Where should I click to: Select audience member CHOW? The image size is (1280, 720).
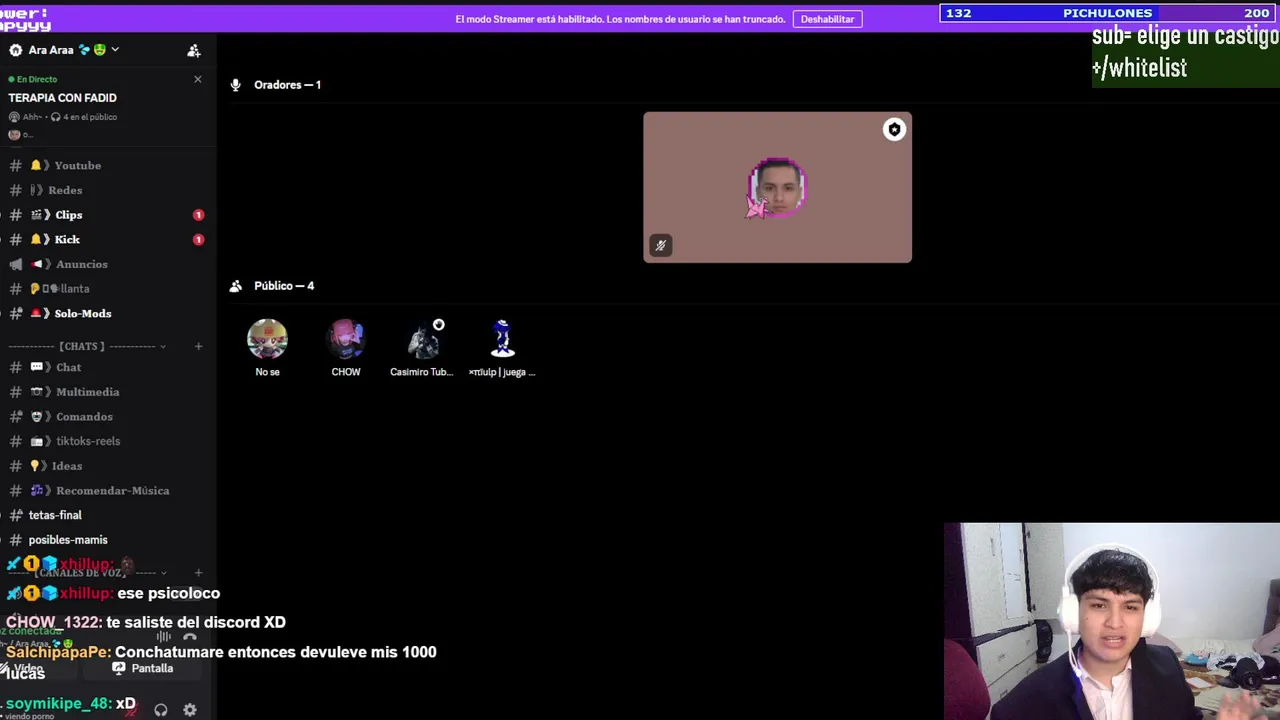[346, 348]
